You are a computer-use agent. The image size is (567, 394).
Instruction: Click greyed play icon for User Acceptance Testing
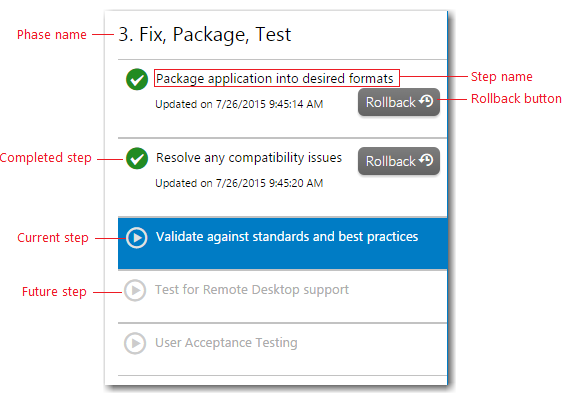[x=135, y=343]
